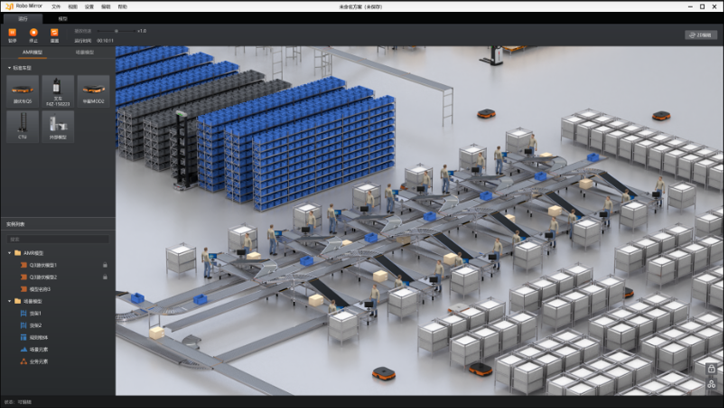Click the edit mode button at top right
Viewport: 724px width, 408px height.
click(701, 35)
